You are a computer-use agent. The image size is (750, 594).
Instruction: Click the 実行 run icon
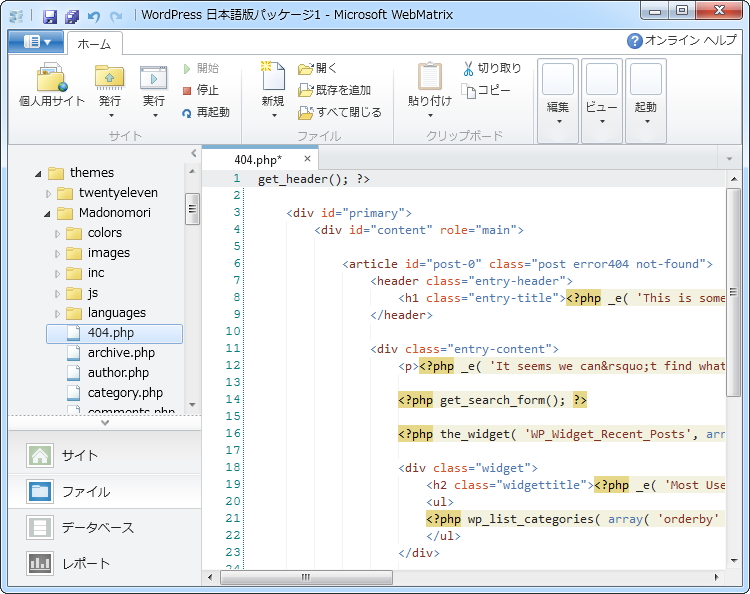pos(154,77)
